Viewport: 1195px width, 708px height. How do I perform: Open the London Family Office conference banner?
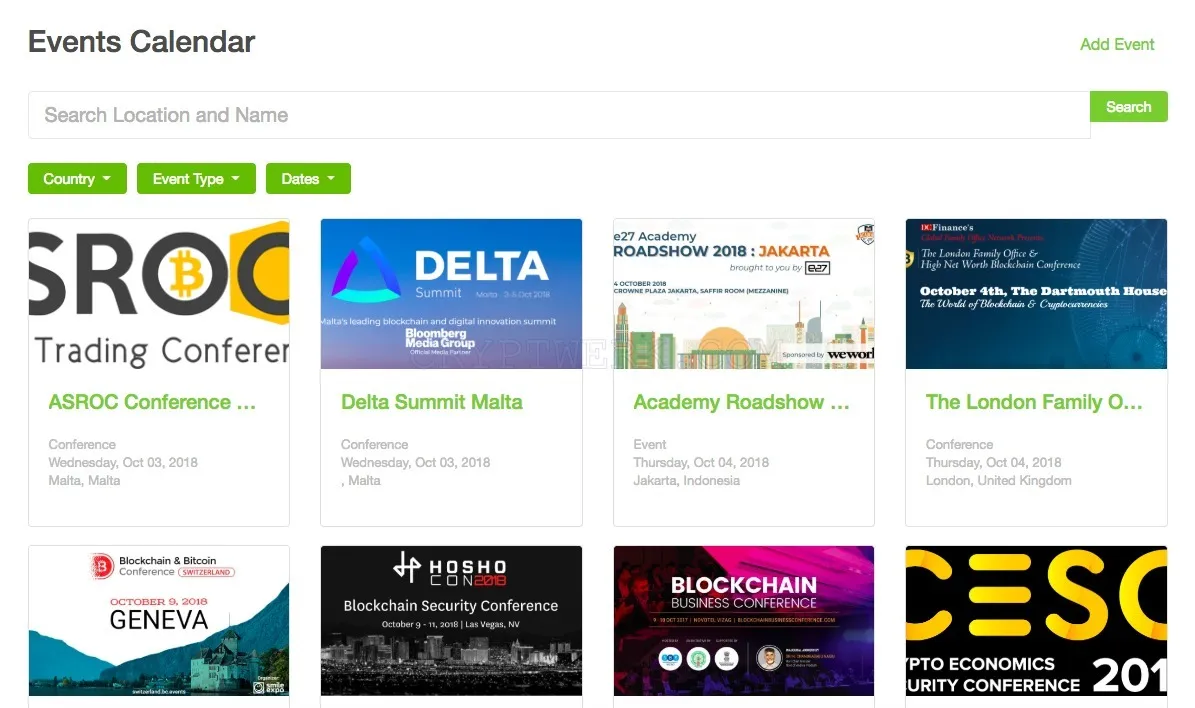1036,294
